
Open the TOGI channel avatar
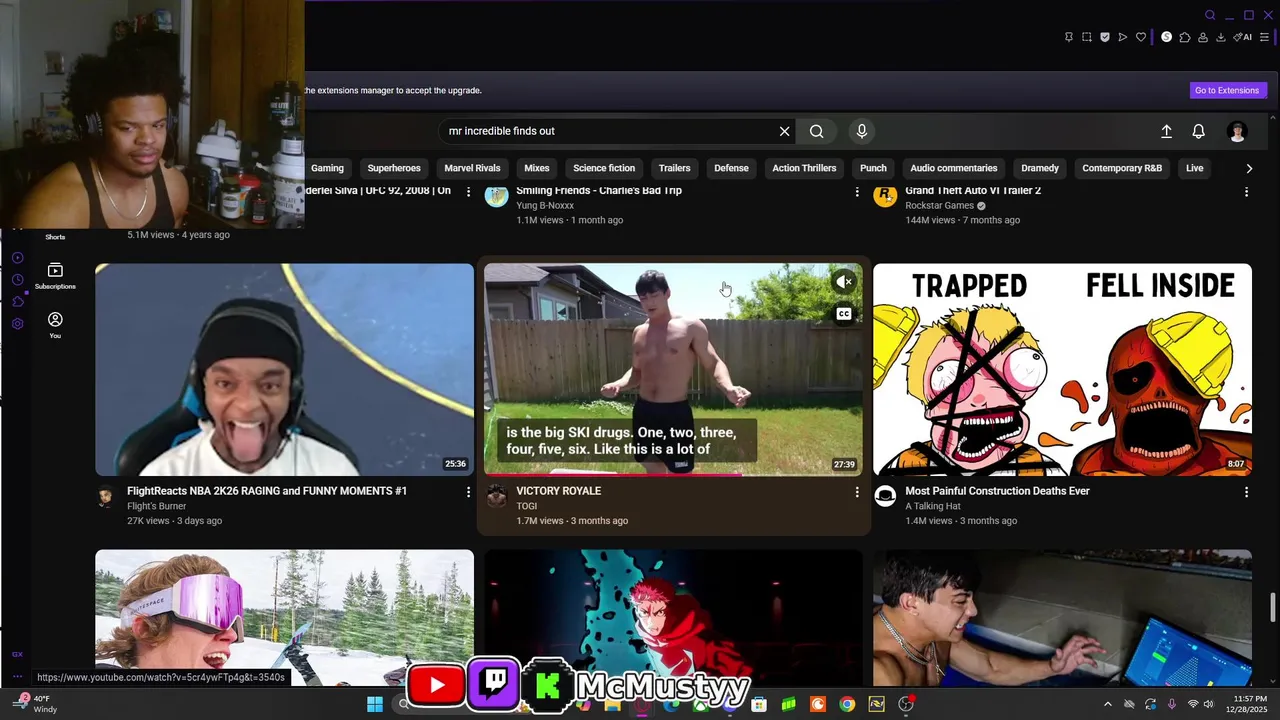click(x=497, y=496)
